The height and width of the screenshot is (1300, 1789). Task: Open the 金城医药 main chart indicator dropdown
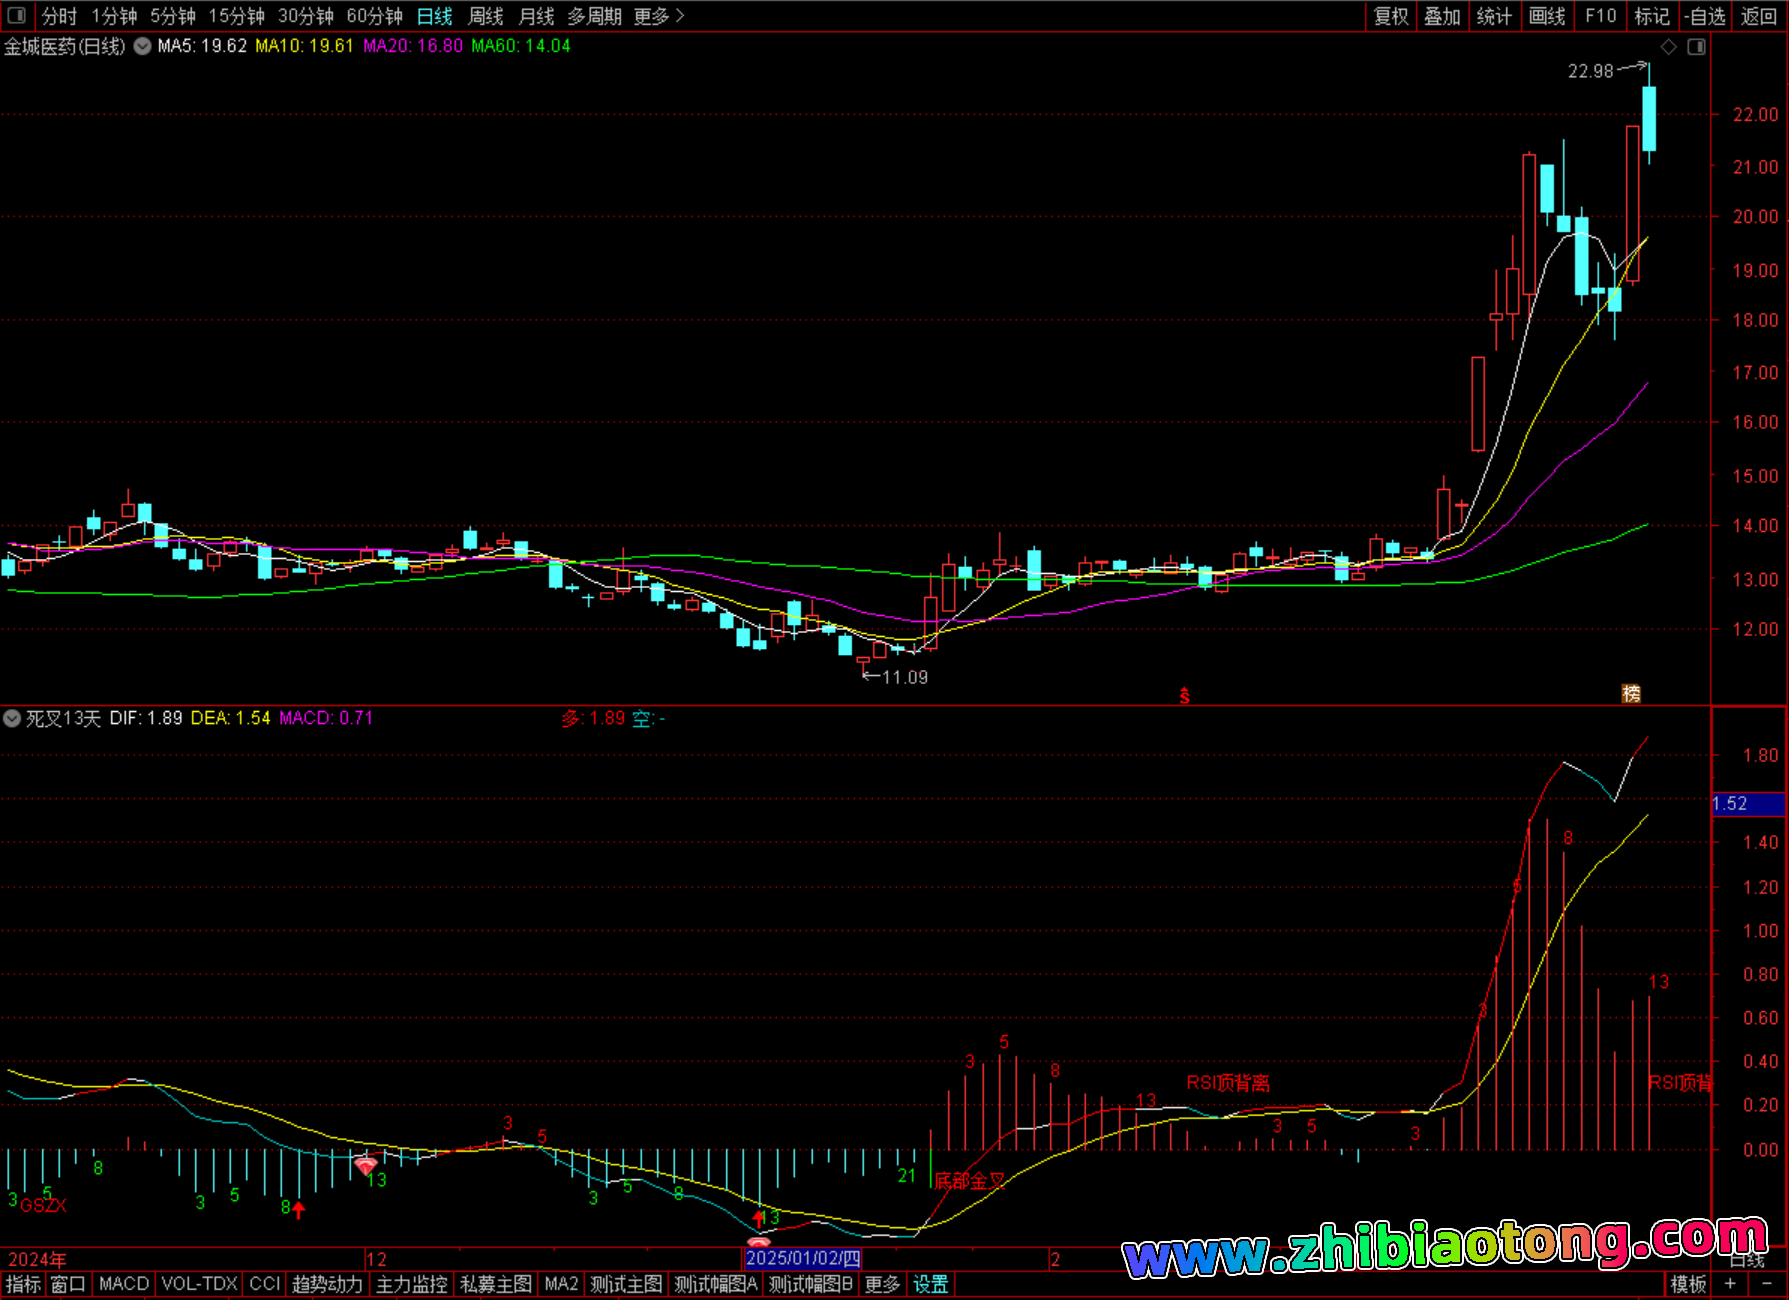(x=143, y=46)
